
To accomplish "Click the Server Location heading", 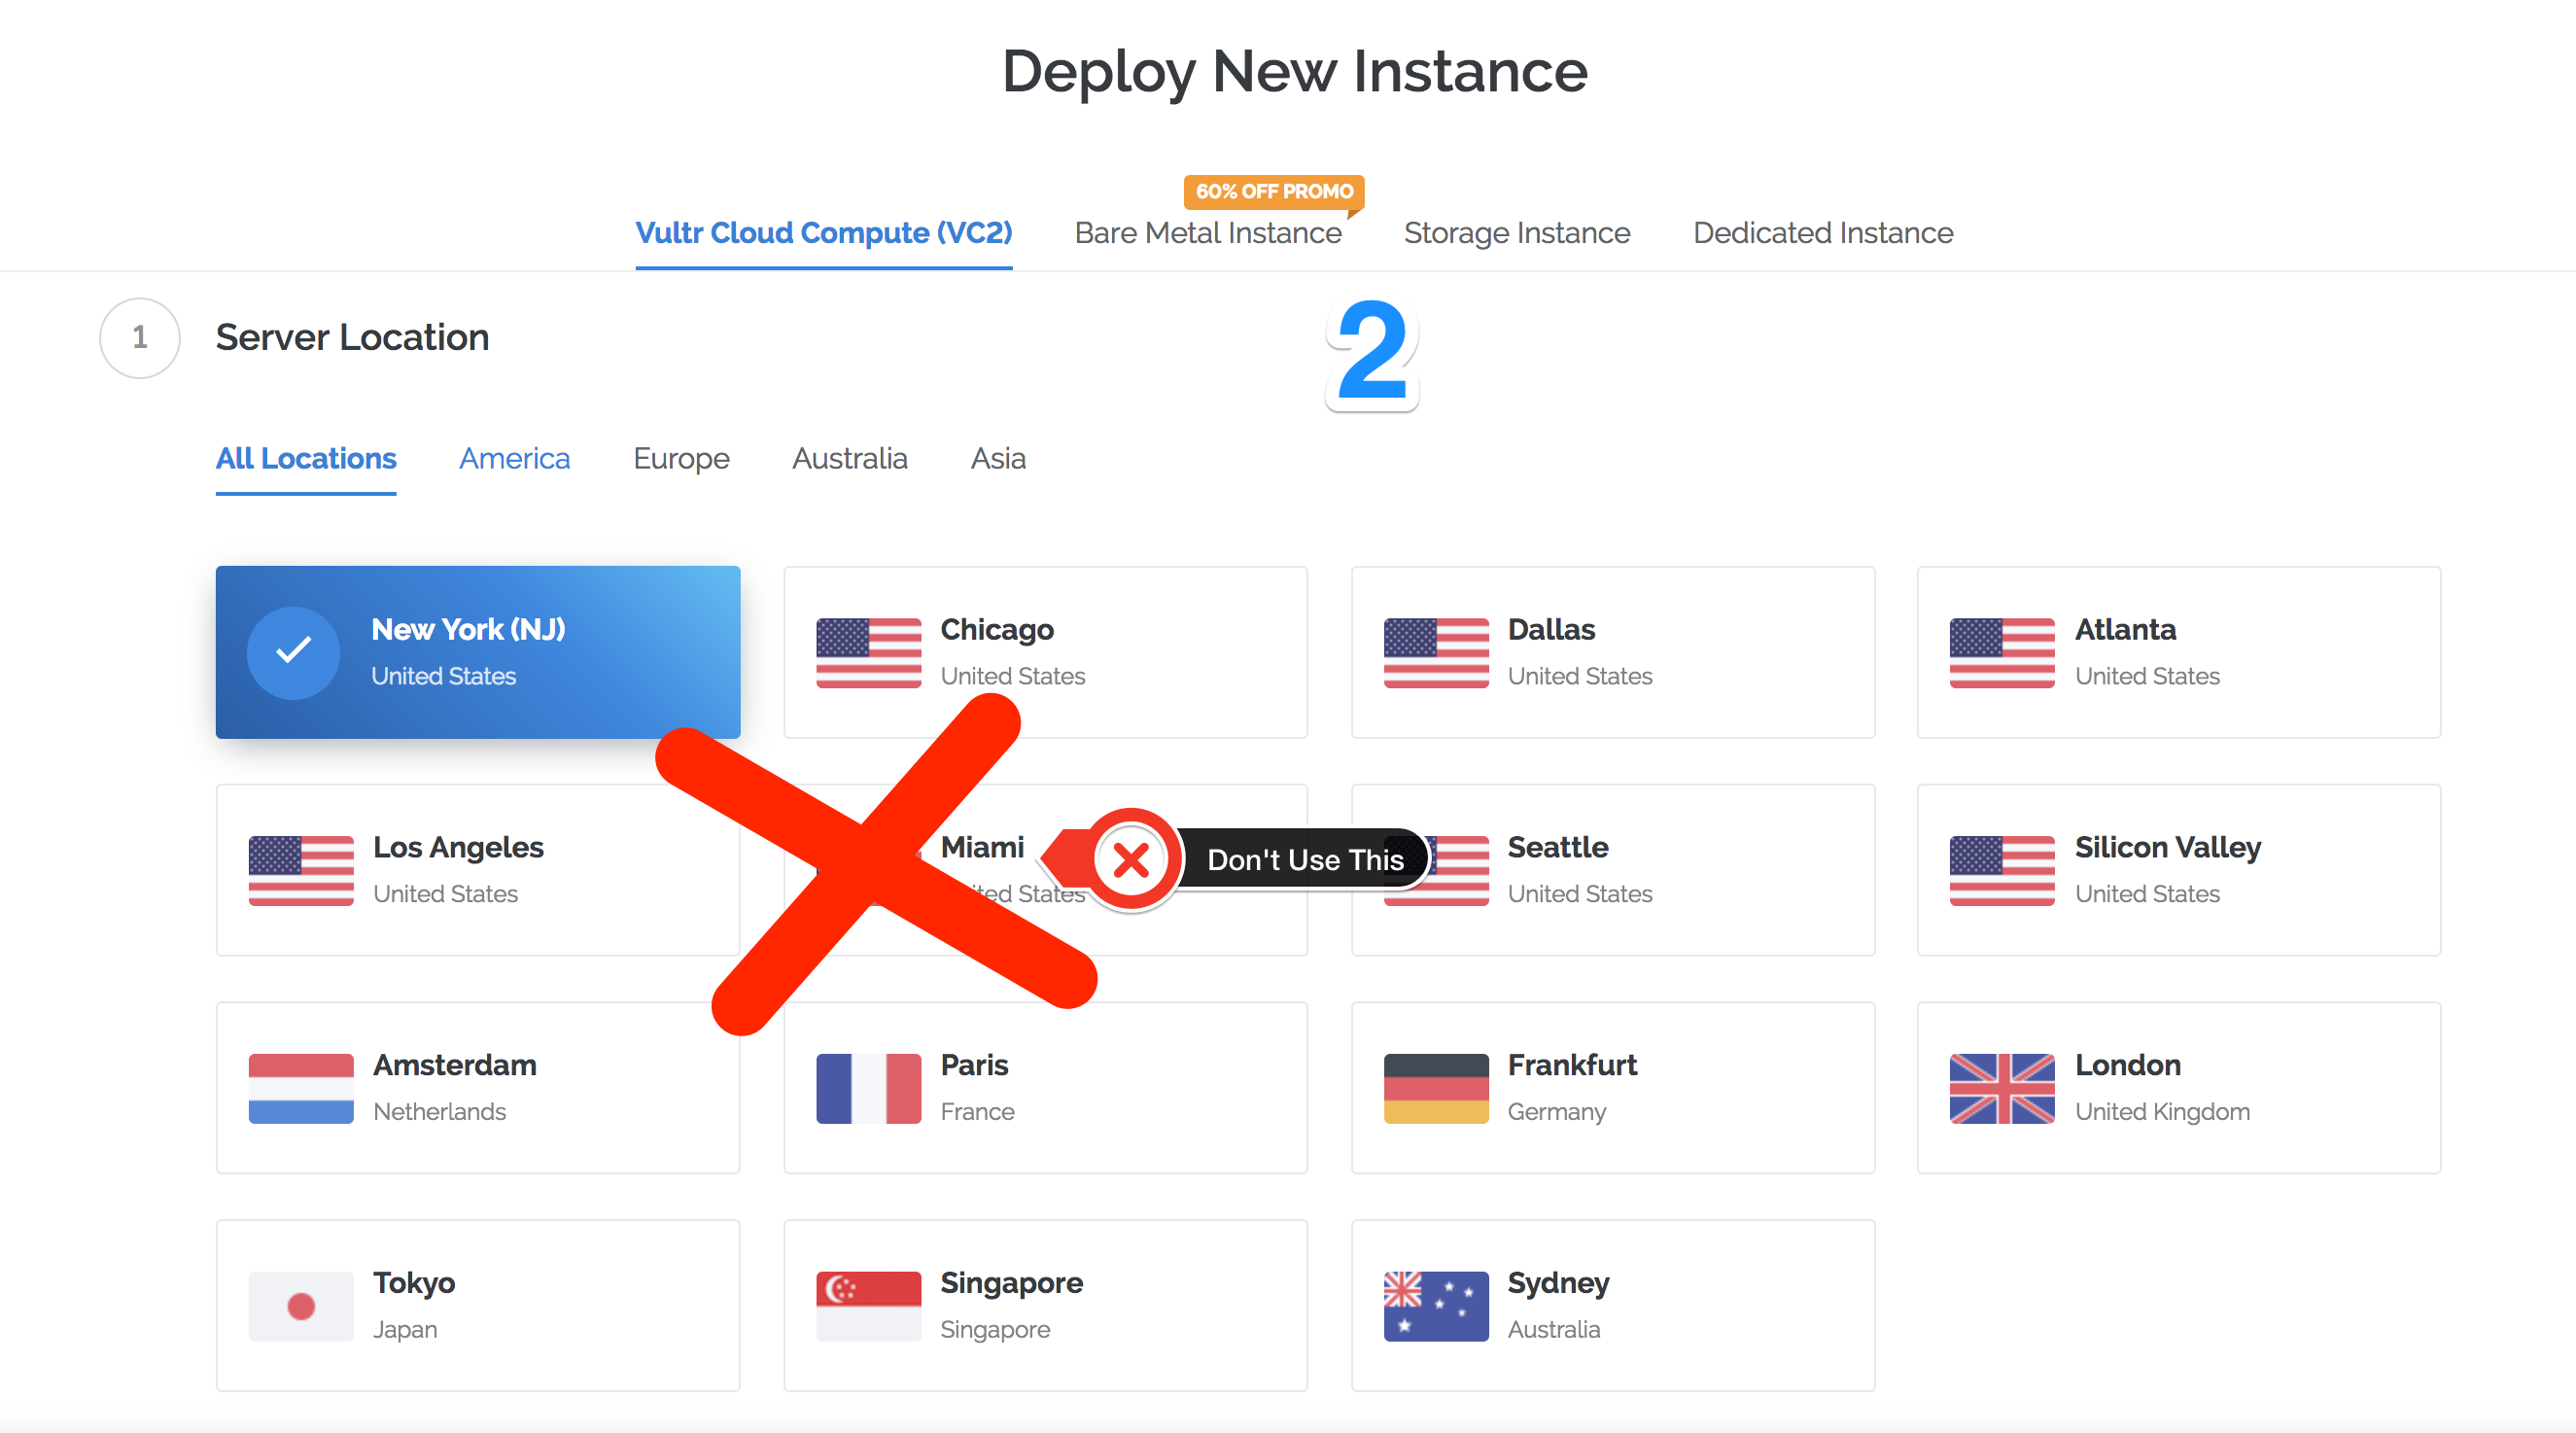I will (352, 338).
